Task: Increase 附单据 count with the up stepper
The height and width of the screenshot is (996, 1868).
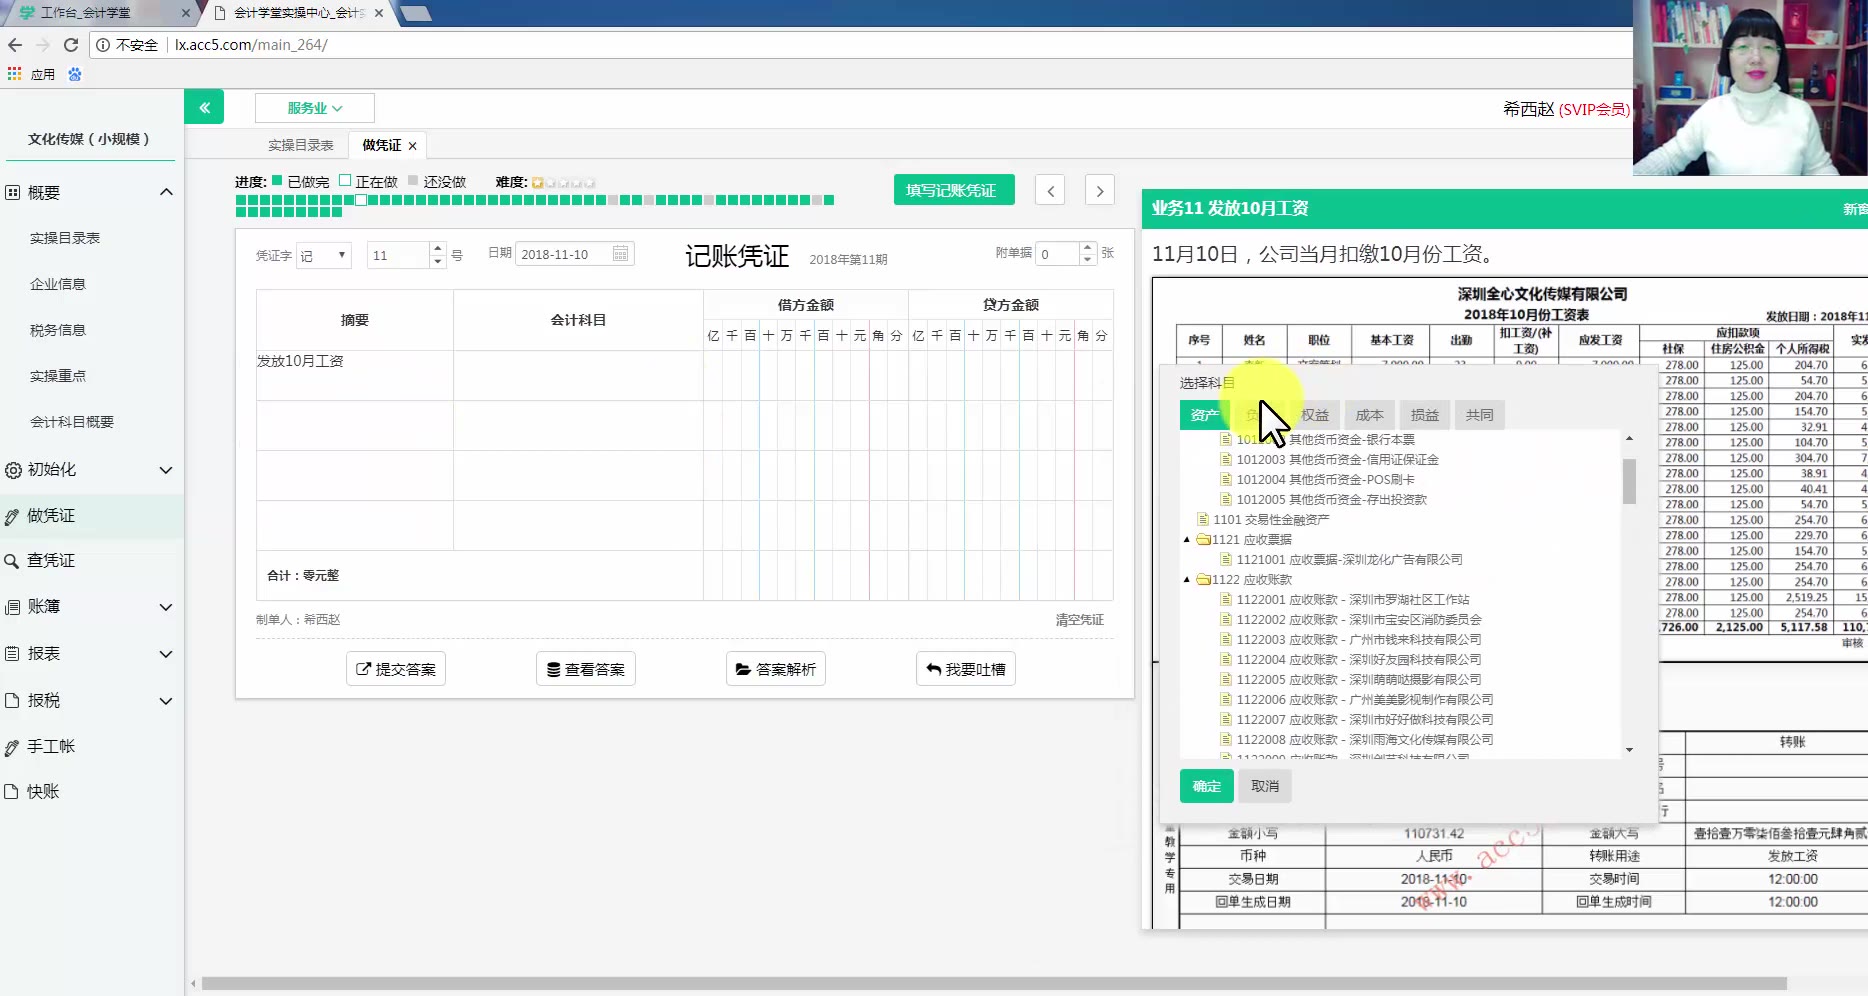Action: (1086, 248)
